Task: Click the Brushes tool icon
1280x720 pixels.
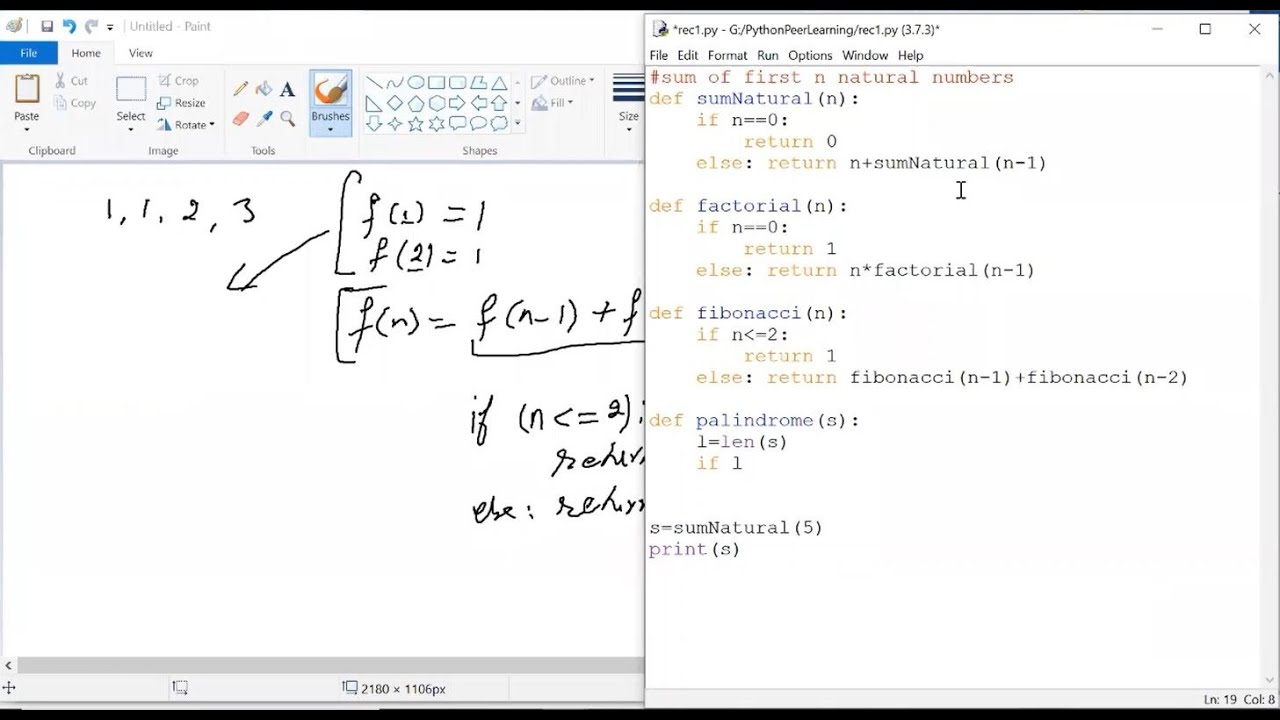Action: coord(330,91)
